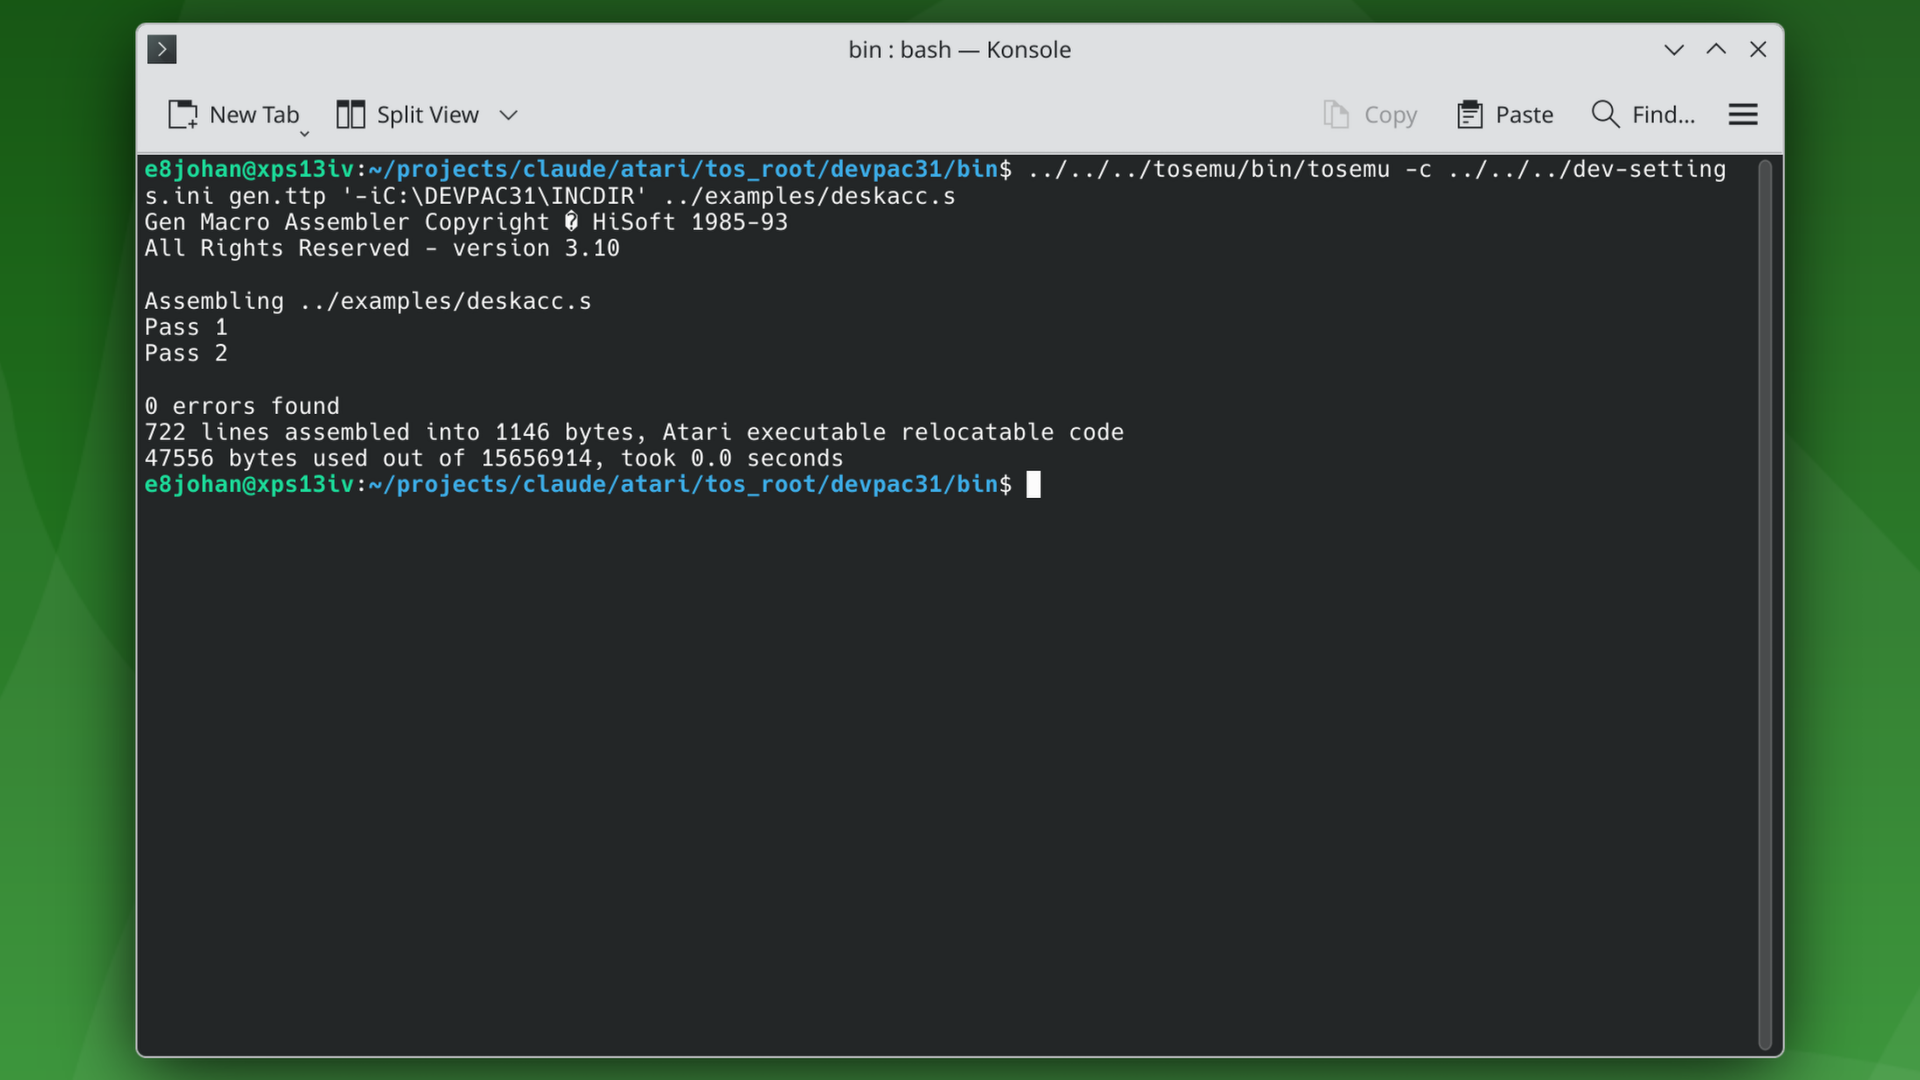Click the Konsole terminal icon in title bar
This screenshot has width=1920, height=1080.
pyautogui.click(x=162, y=49)
